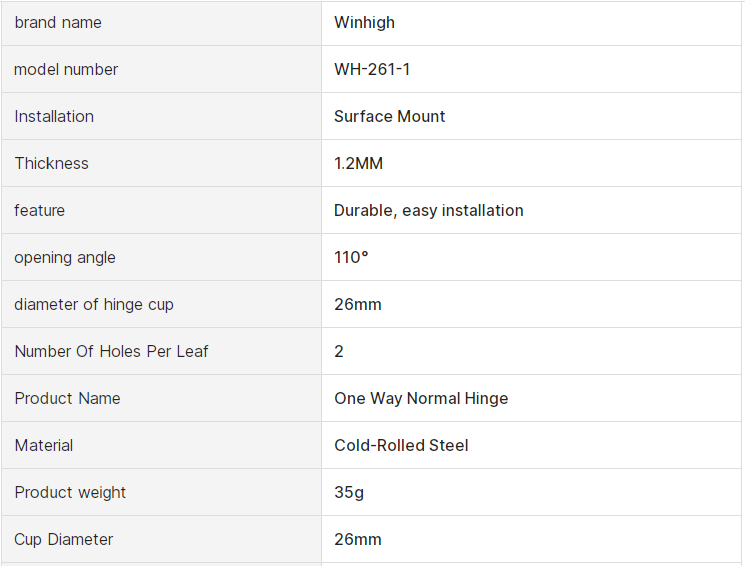
Task: Click the 'opening angle' label
Action: (65, 257)
